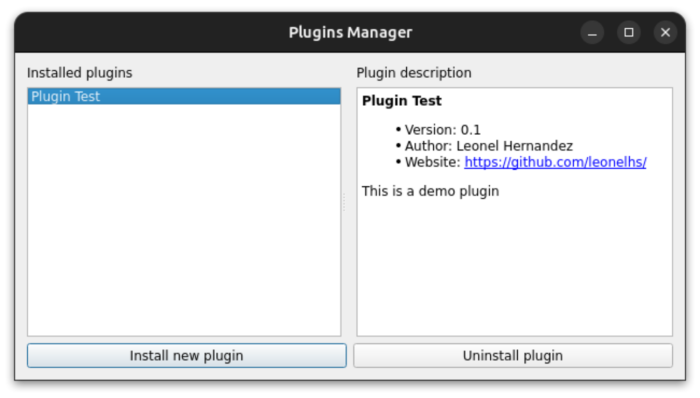700x398 pixels.
Task: Close the Plugins Manager window
Action: click(665, 33)
